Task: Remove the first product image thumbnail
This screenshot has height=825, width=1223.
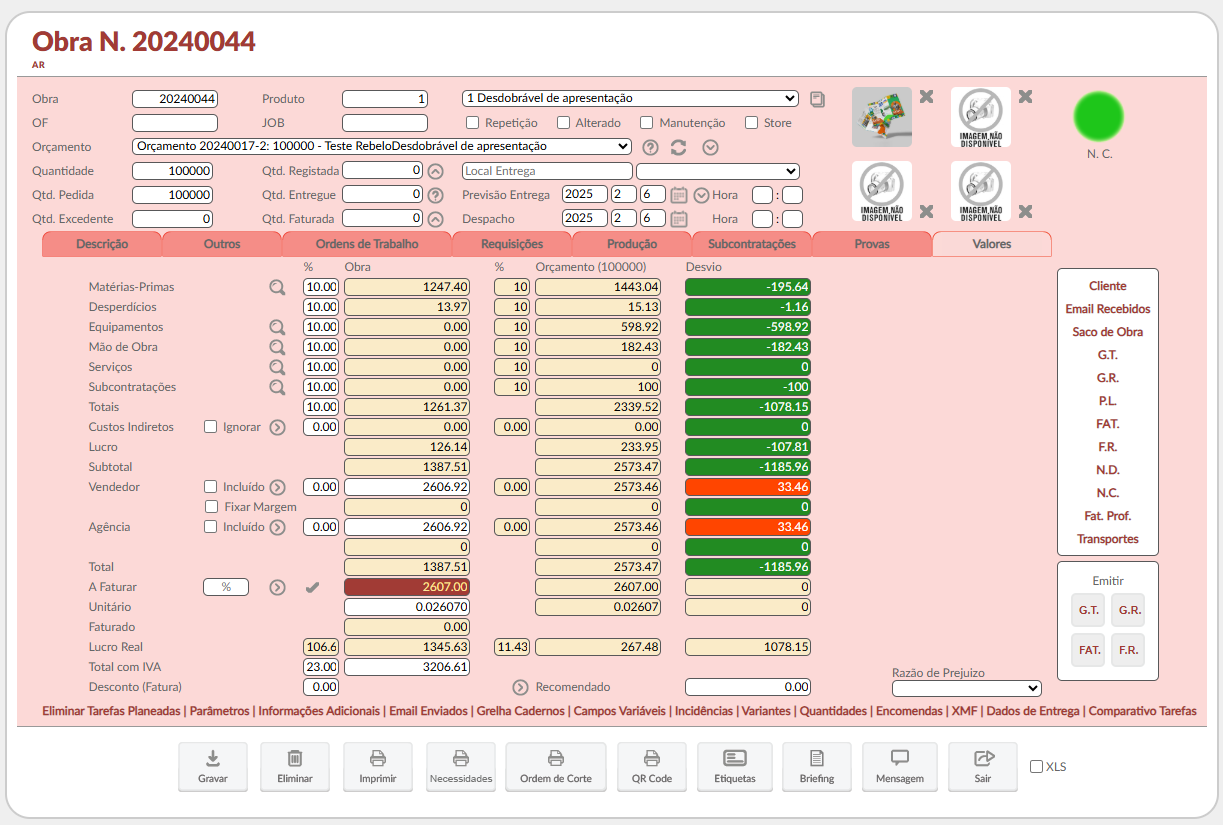Action: point(926,97)
